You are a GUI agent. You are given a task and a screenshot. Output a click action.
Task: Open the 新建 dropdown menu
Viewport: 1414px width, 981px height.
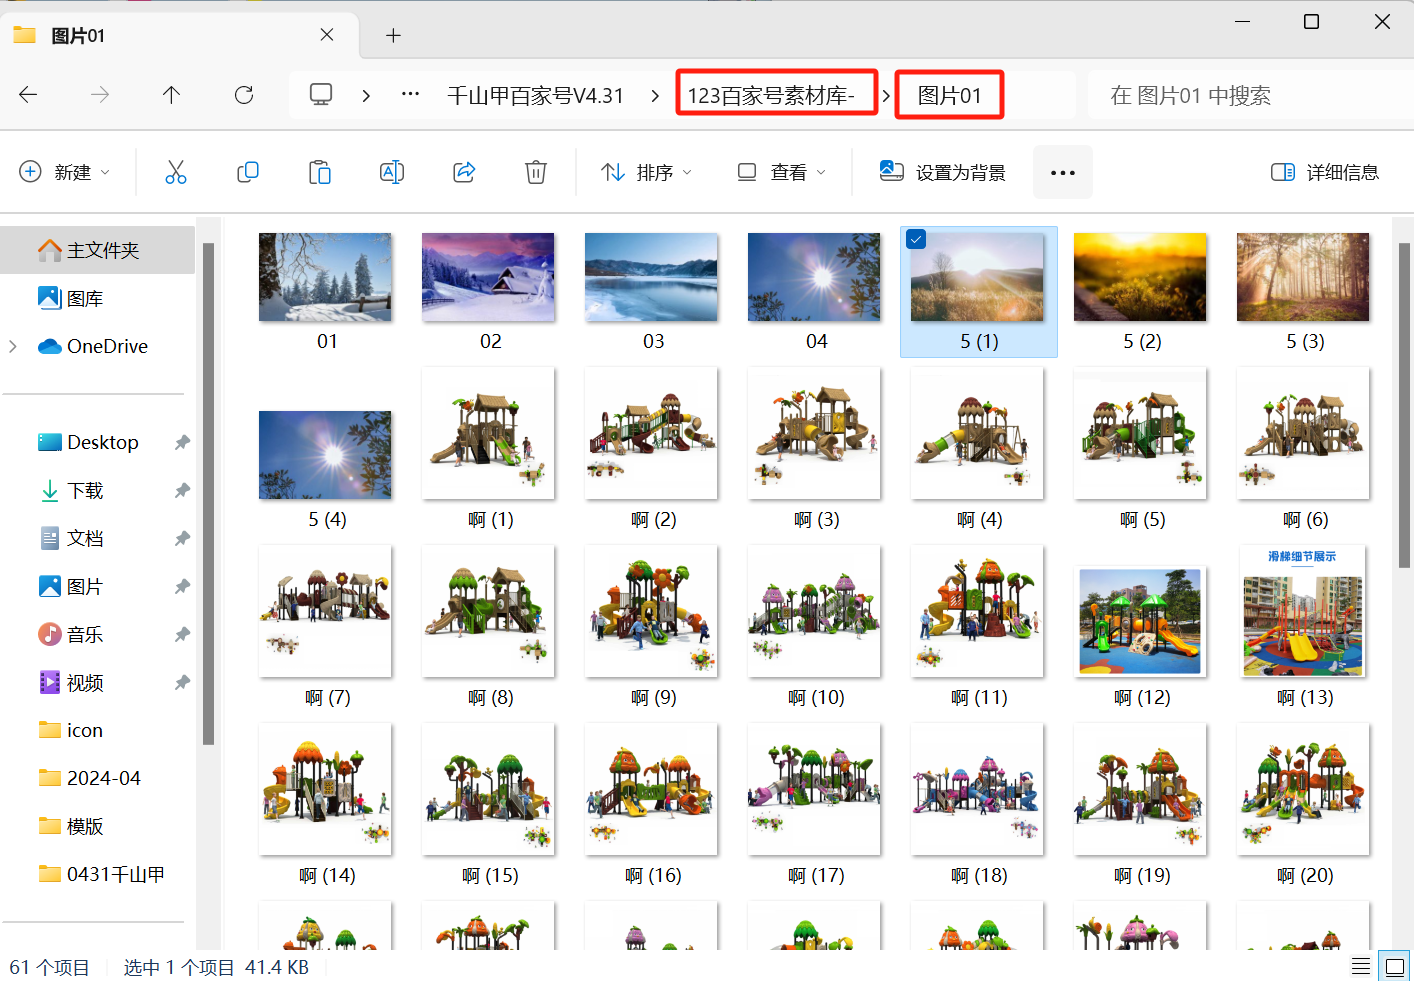(x=65, y=172)
